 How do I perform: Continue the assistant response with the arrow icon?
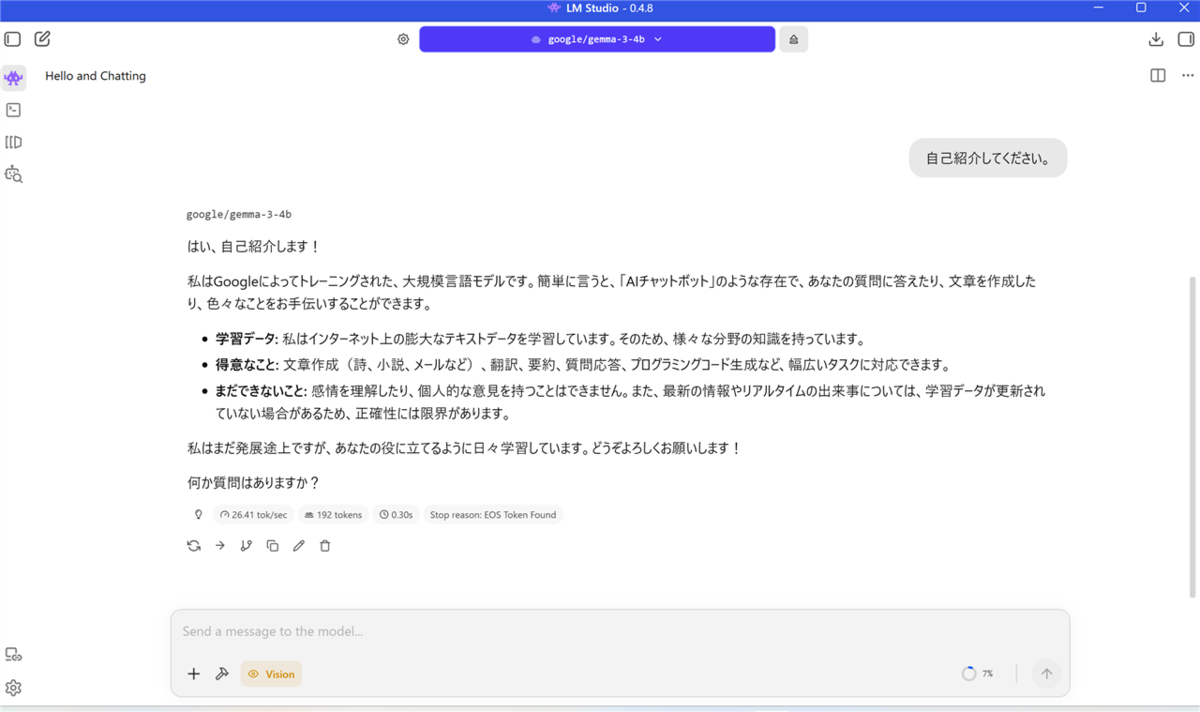220,546
